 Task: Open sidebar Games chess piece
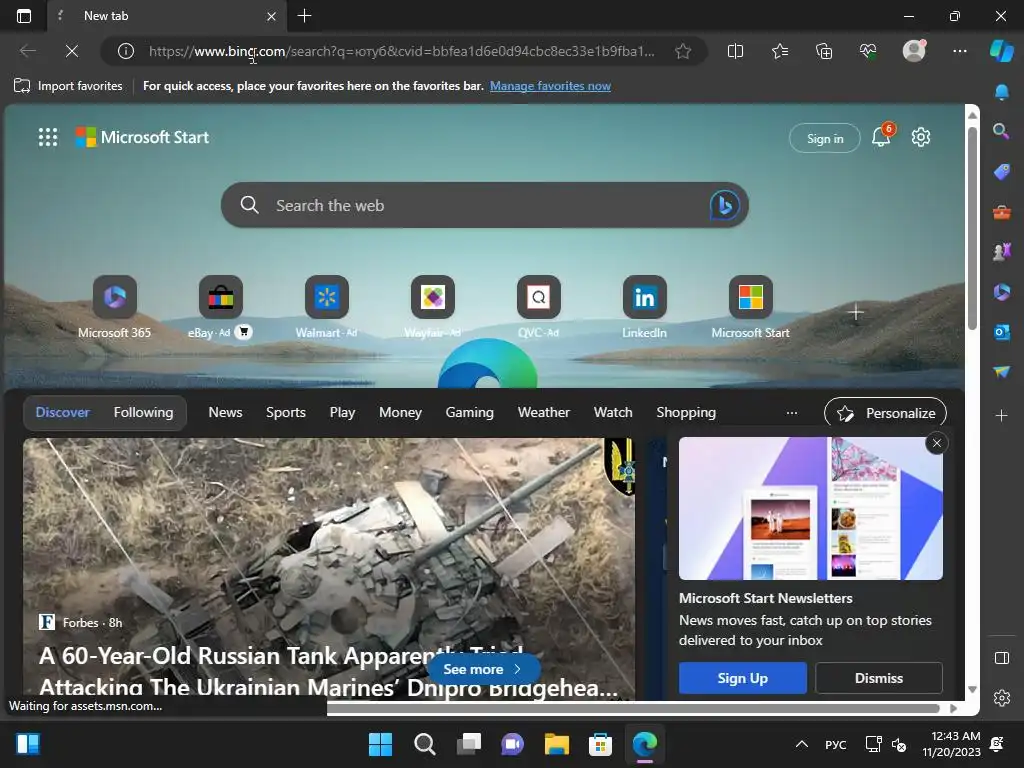pyautogui.click(x=1001, y=251)
